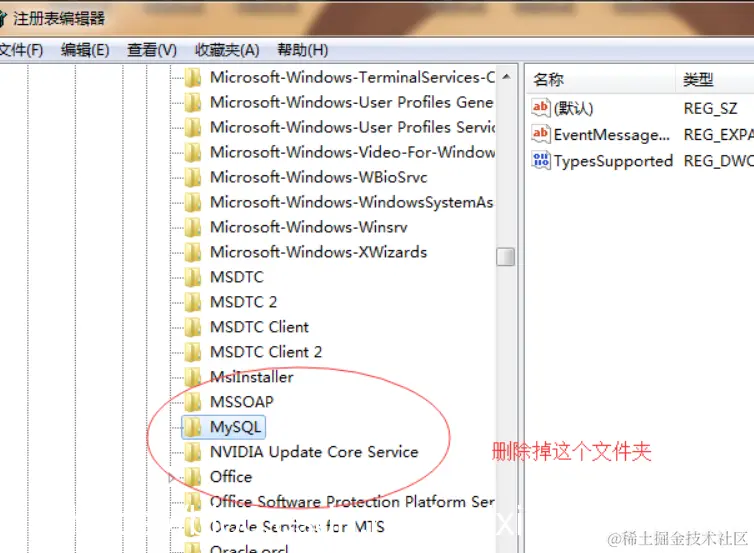This screenshot has width=754, height=553.
Task: Click the MSDTC 2 folder icon
Action: pyautogui.click(x=193, y=302)
